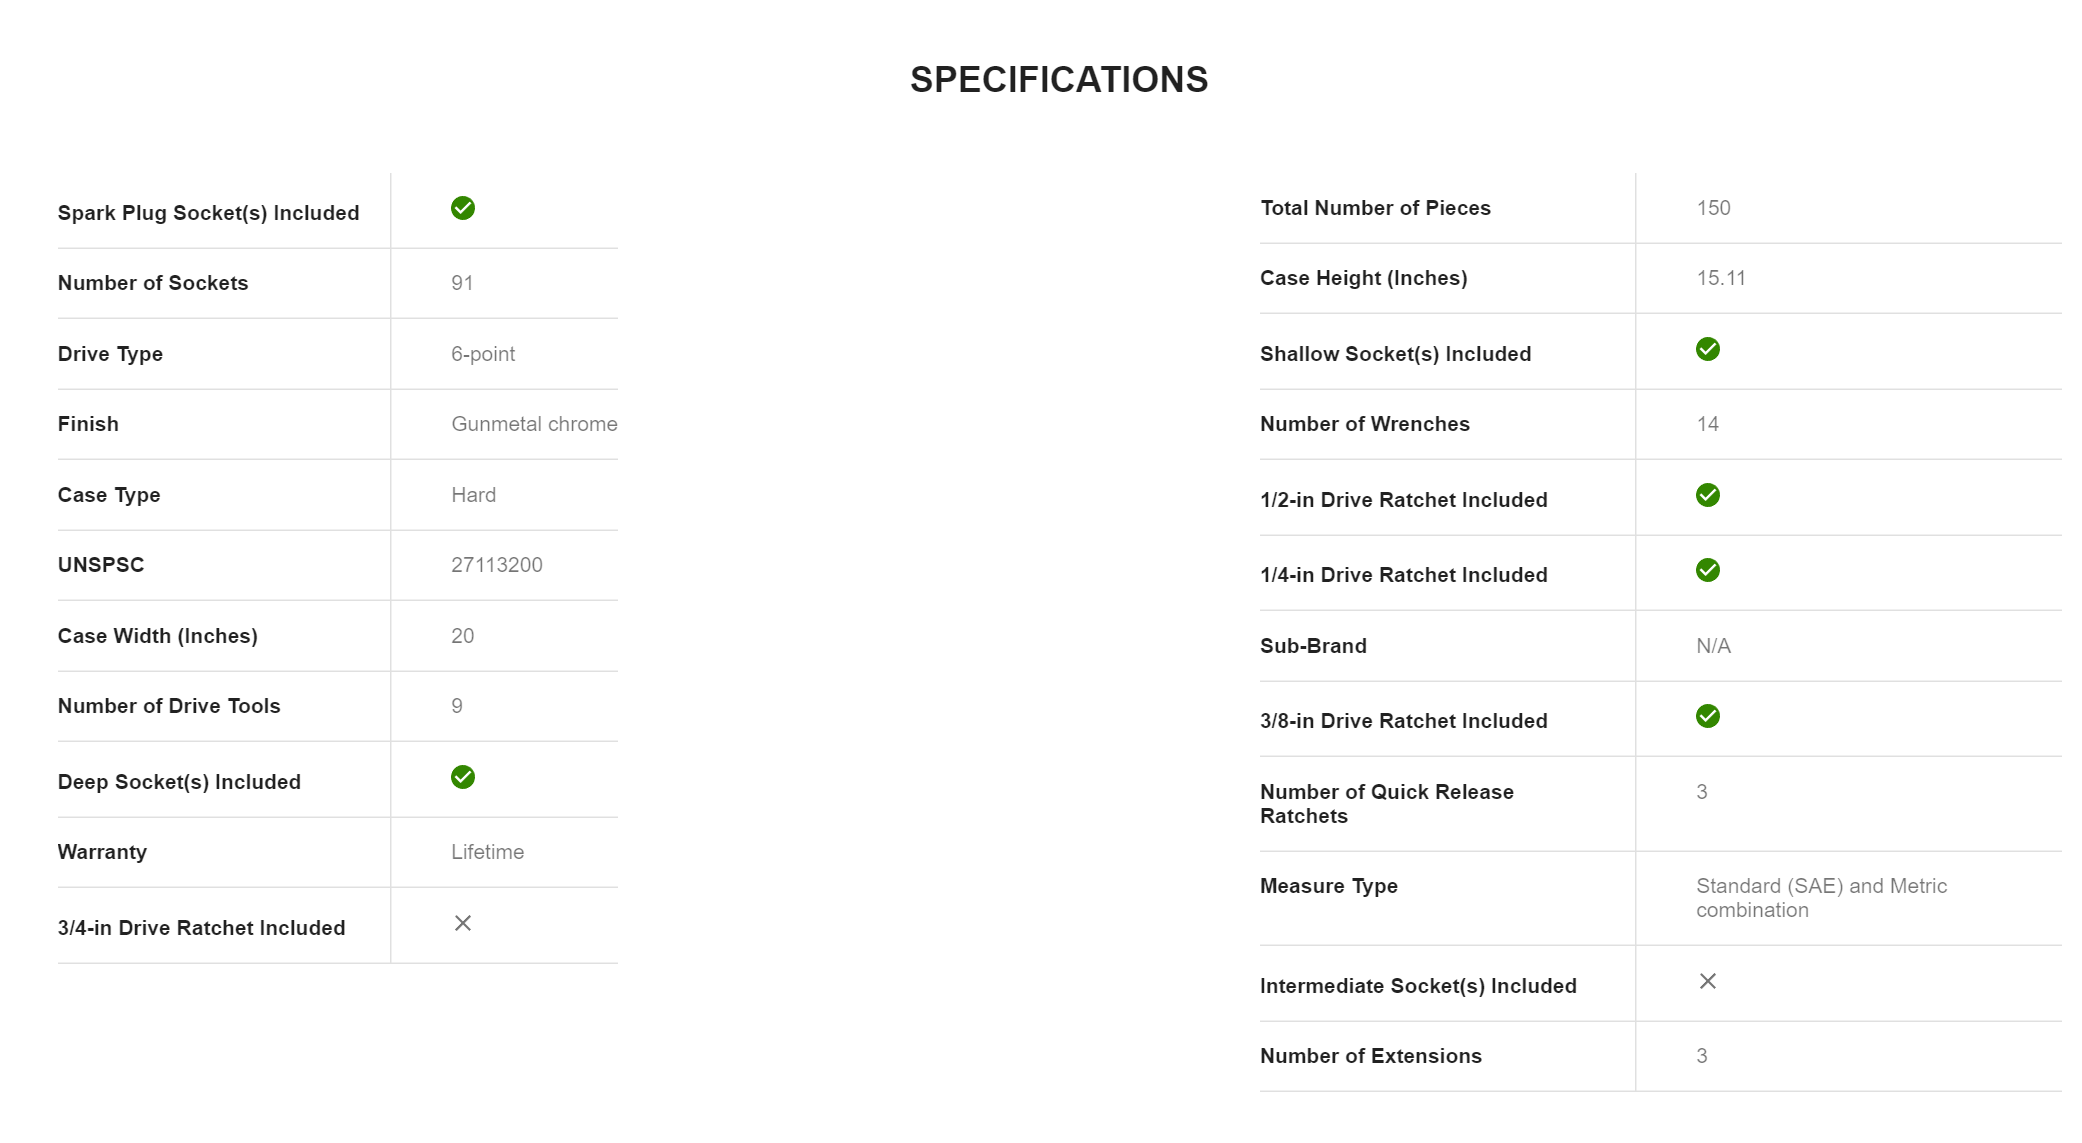Click the Drive Type value 6-point
Viewport: 2082px width, 1143px height.
tap(483, 354)
